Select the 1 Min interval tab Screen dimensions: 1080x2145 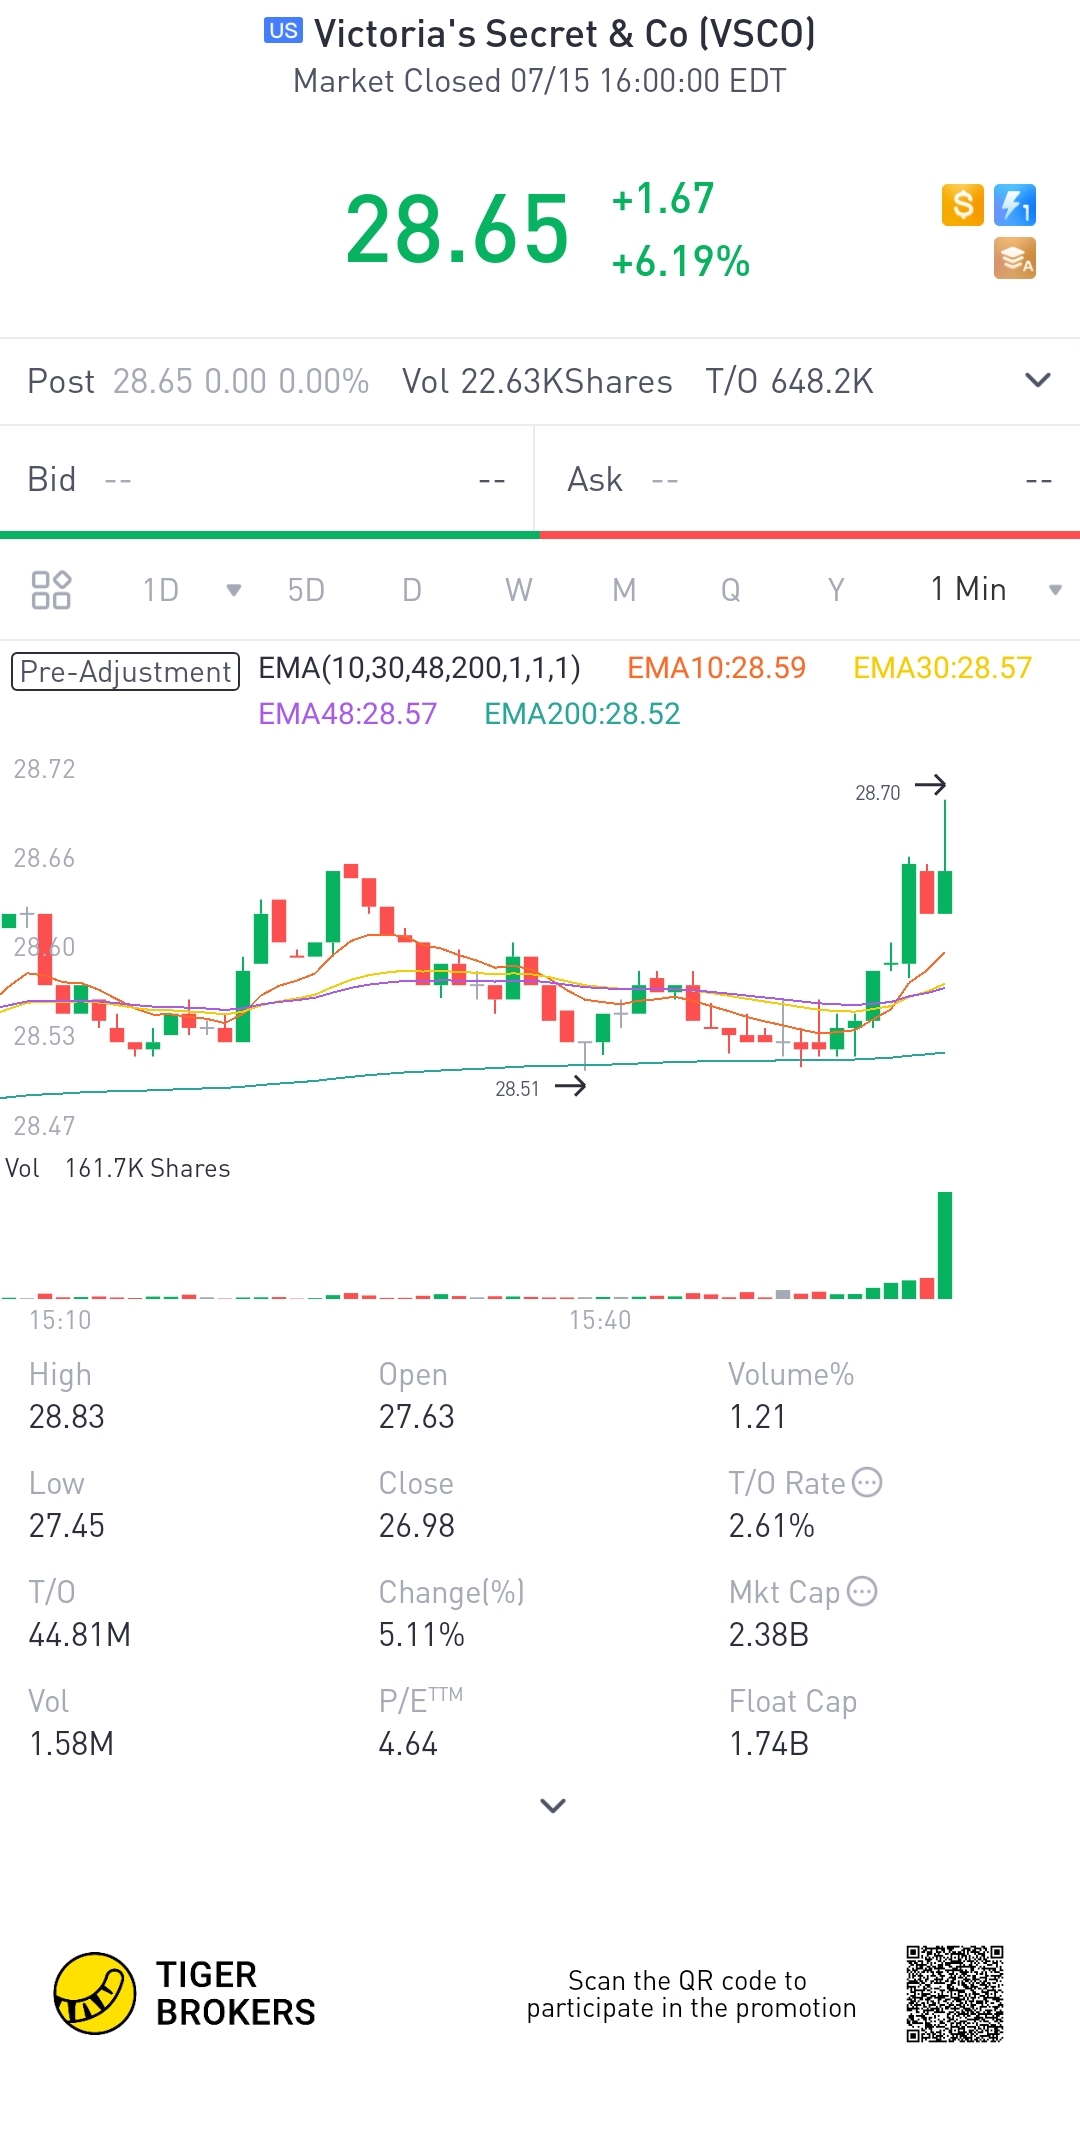tap(968, 589)
